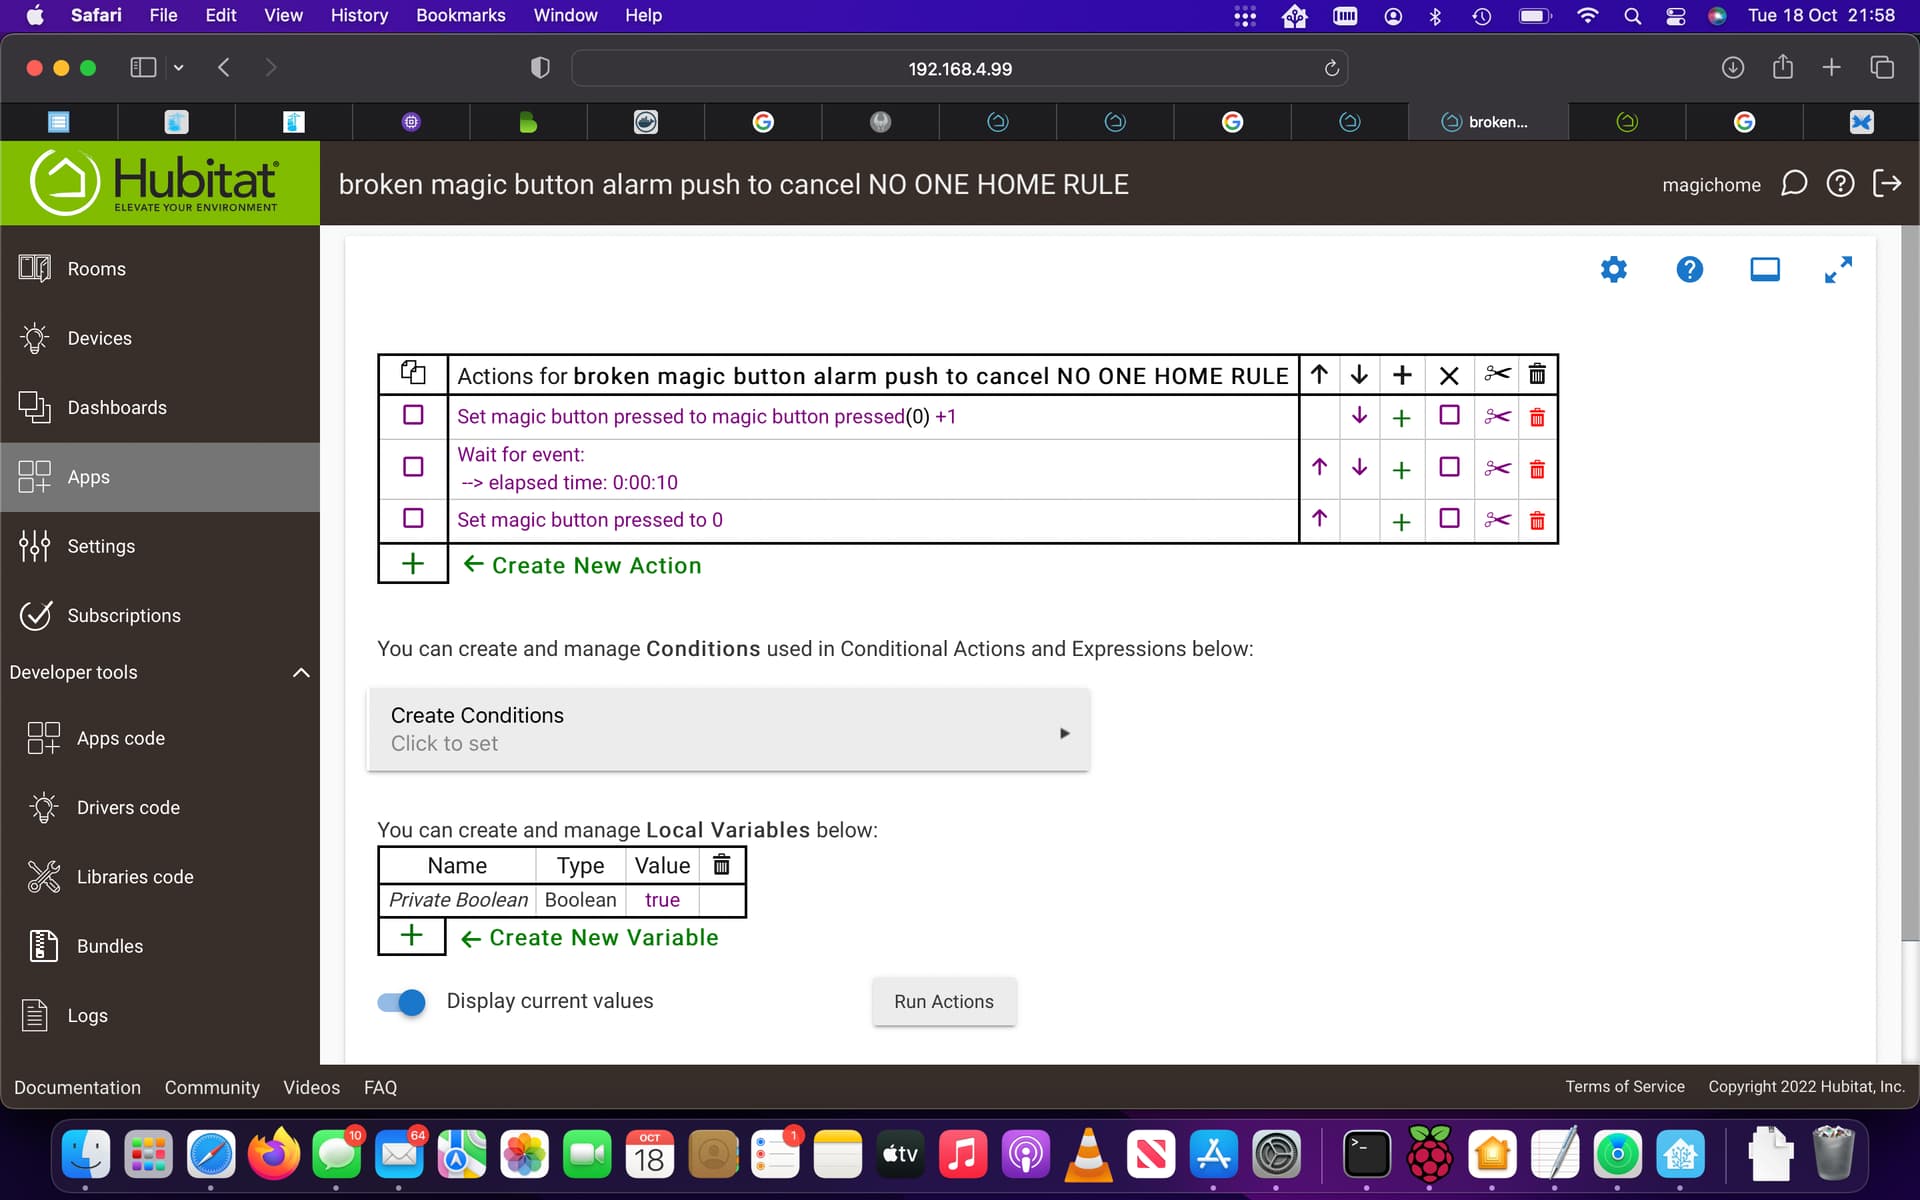This screenshot has height=1200, width=1920.
Task: Click the trash icon in Local Variables header
Action: click(721, 865)
